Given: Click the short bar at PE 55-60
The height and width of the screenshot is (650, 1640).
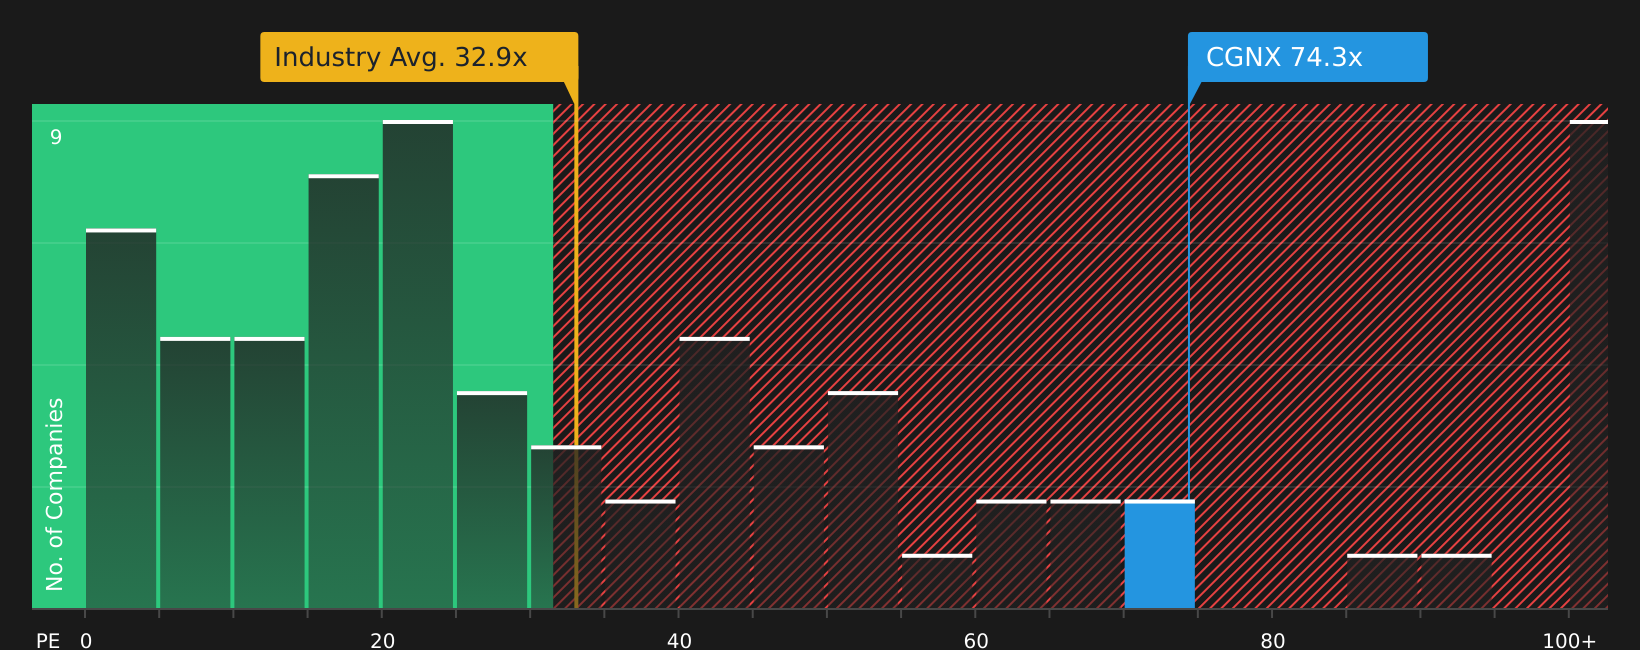Looking at the screenshot, I should pyautogui.click(x=937, y=581).
